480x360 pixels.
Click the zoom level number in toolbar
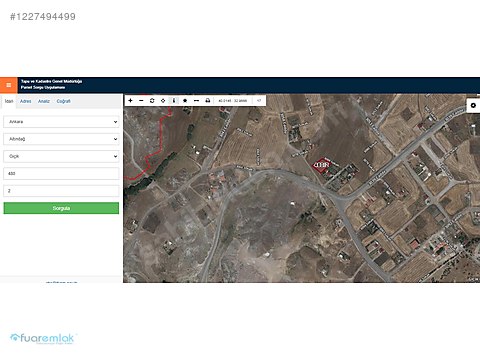[259, 100]
